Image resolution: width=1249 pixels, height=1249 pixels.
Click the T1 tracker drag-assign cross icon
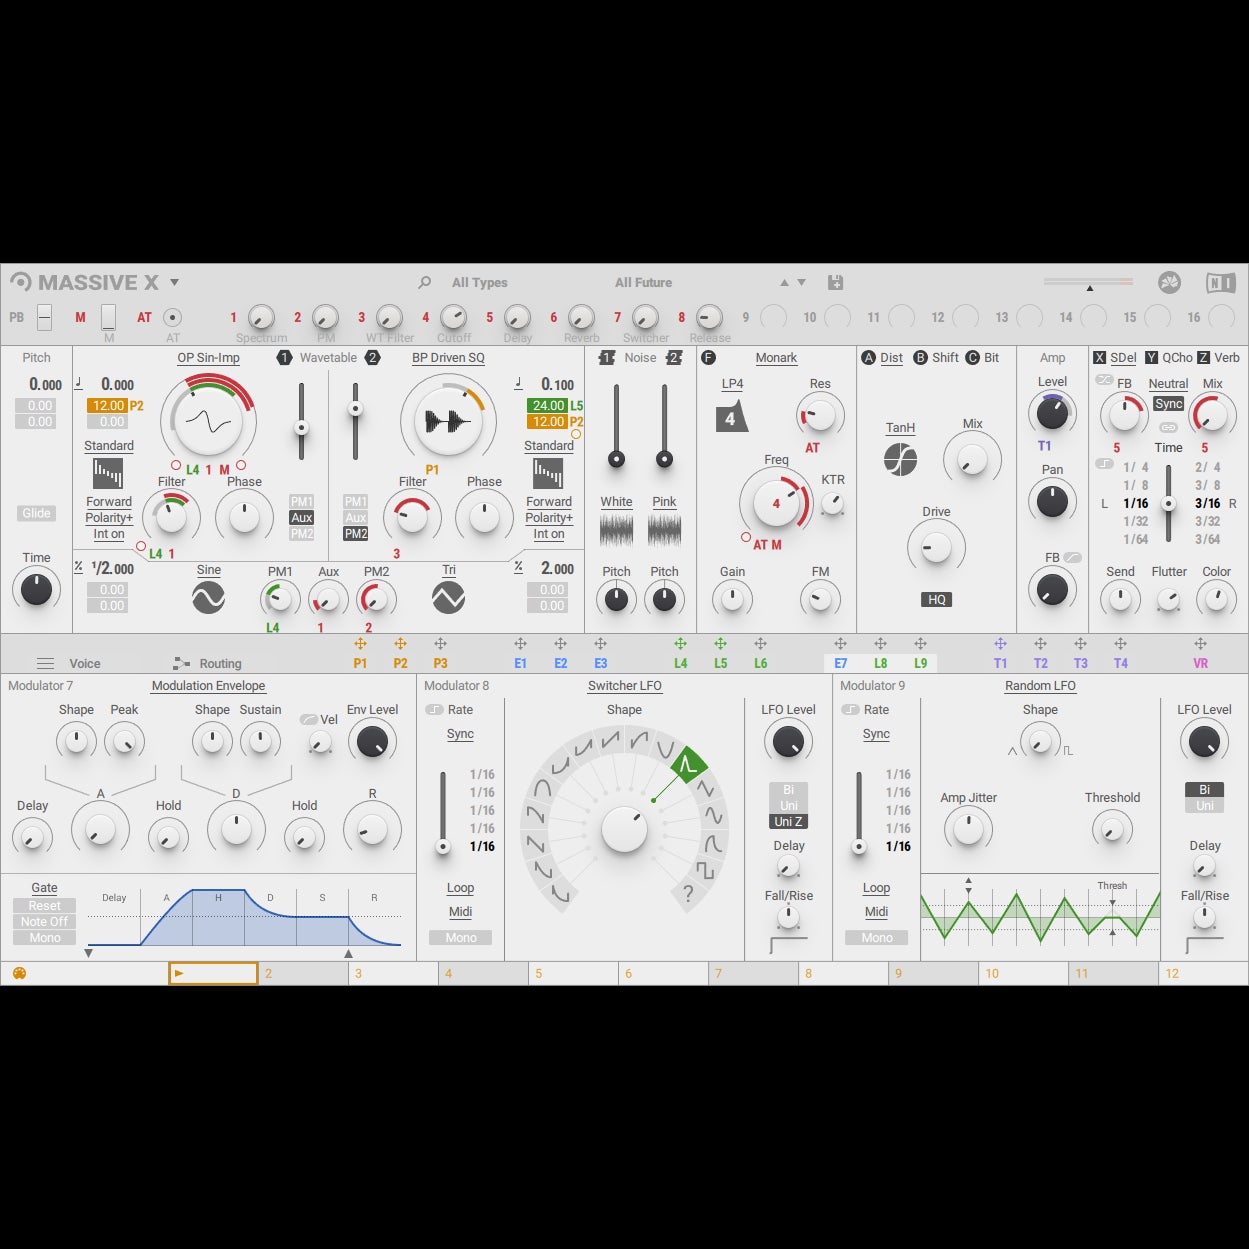pos(1000,644)
